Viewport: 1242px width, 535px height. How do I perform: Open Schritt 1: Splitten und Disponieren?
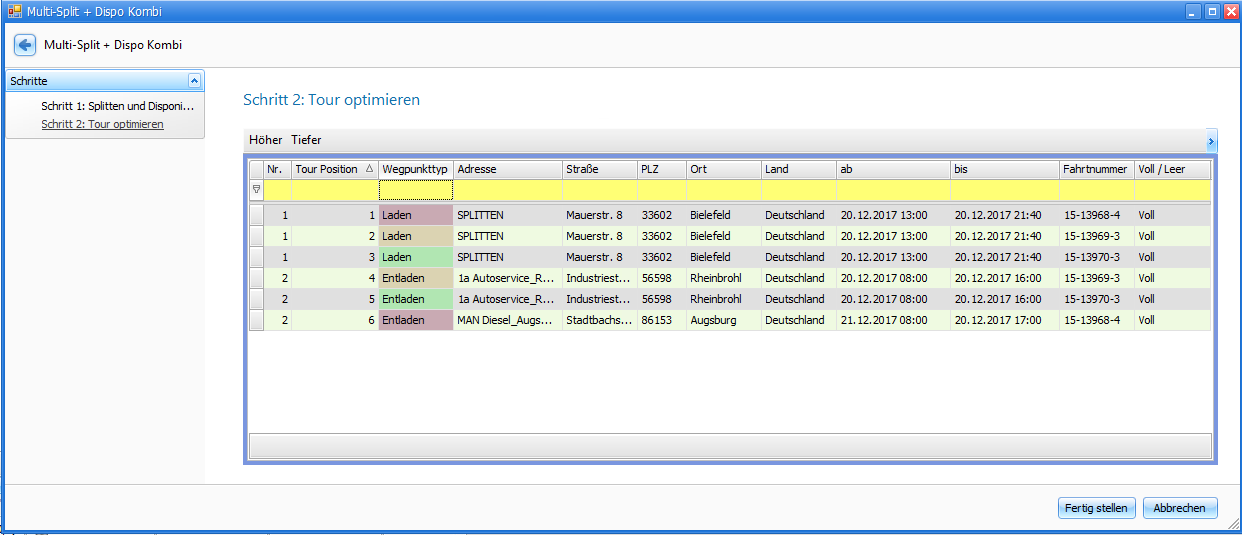(x=117, y=106)
